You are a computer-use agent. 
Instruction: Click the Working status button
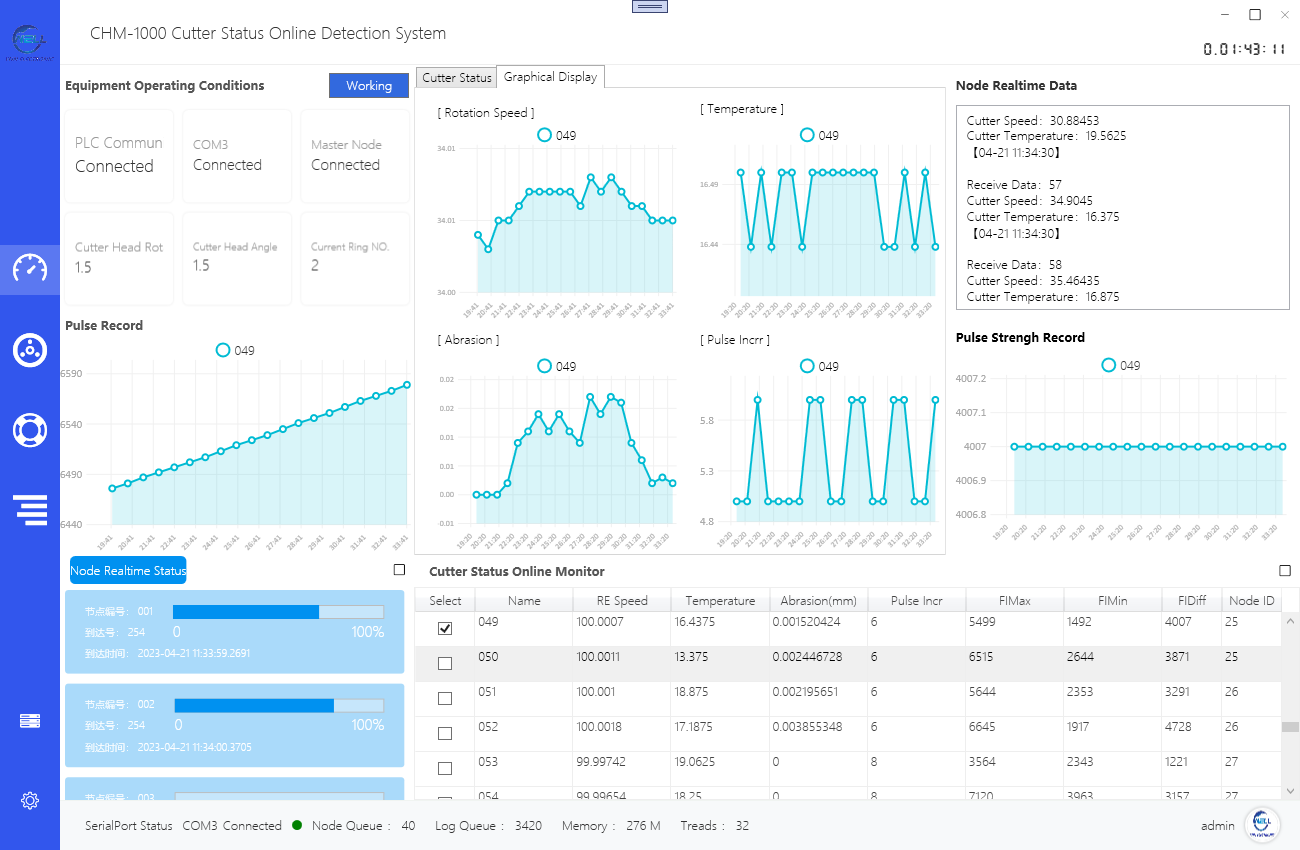[x=369, y=86]
